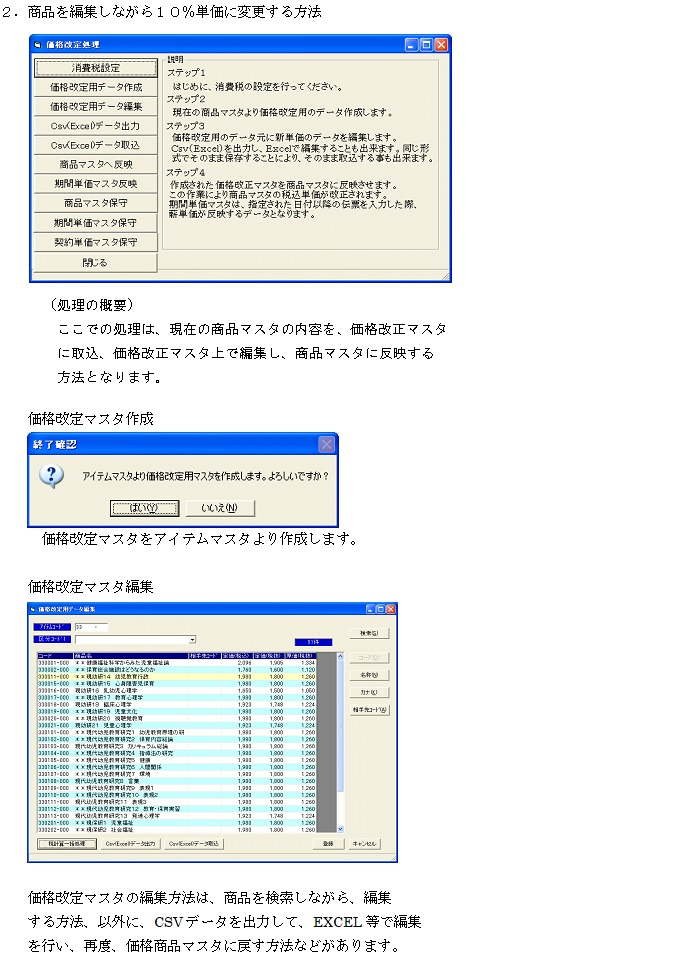
Task: Click the 価格改定マスタ作成 heading text
Action: point(90,419)
